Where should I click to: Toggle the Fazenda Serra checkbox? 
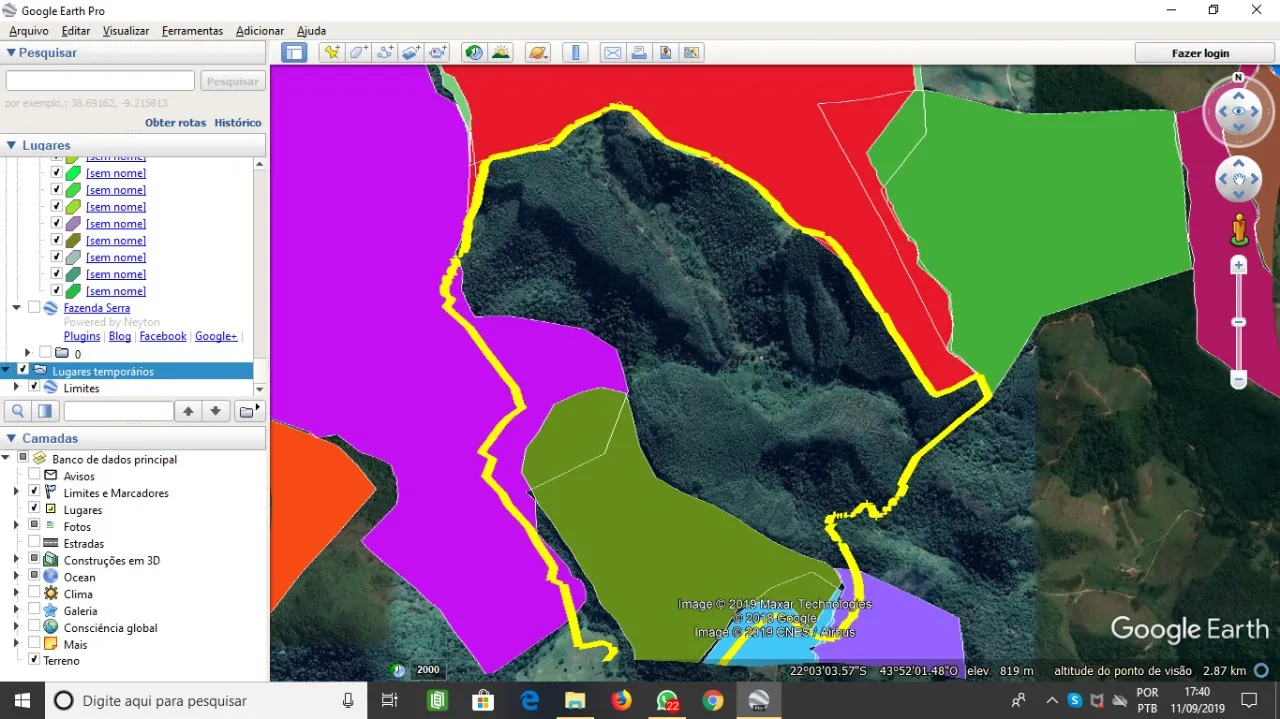pyautogui.click(x=34, y=308)
